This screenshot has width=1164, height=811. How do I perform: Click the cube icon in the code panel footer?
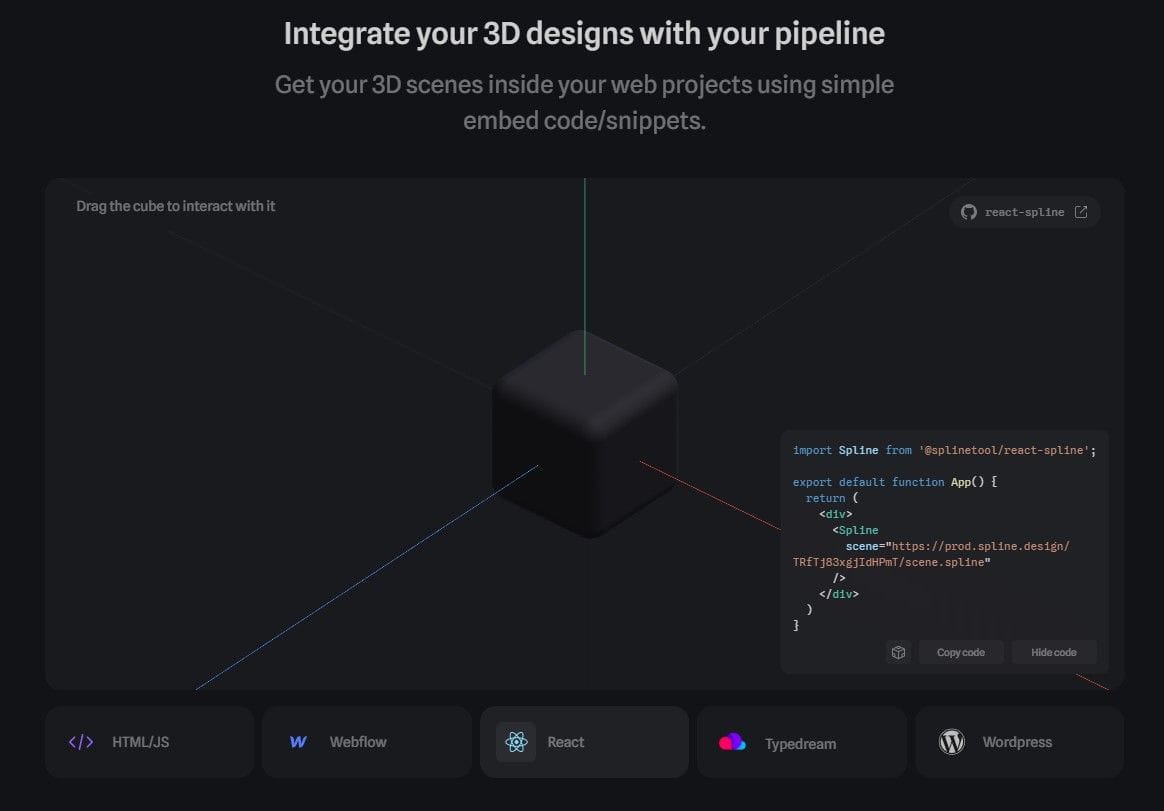click(897, 652)
